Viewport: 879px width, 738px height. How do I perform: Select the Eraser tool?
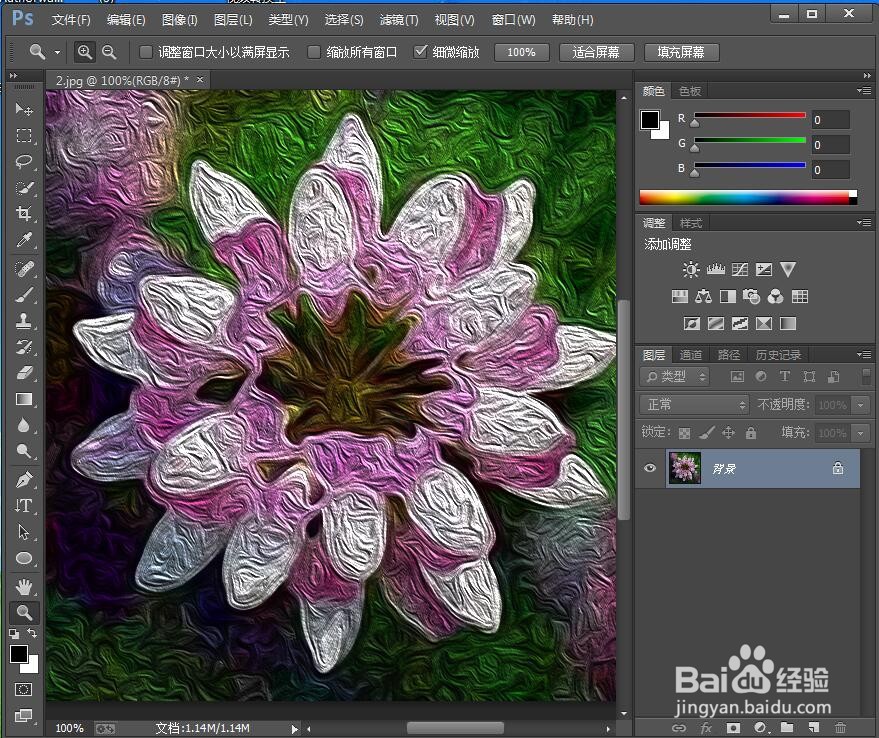pyautogui.click(x=24, y=373)
